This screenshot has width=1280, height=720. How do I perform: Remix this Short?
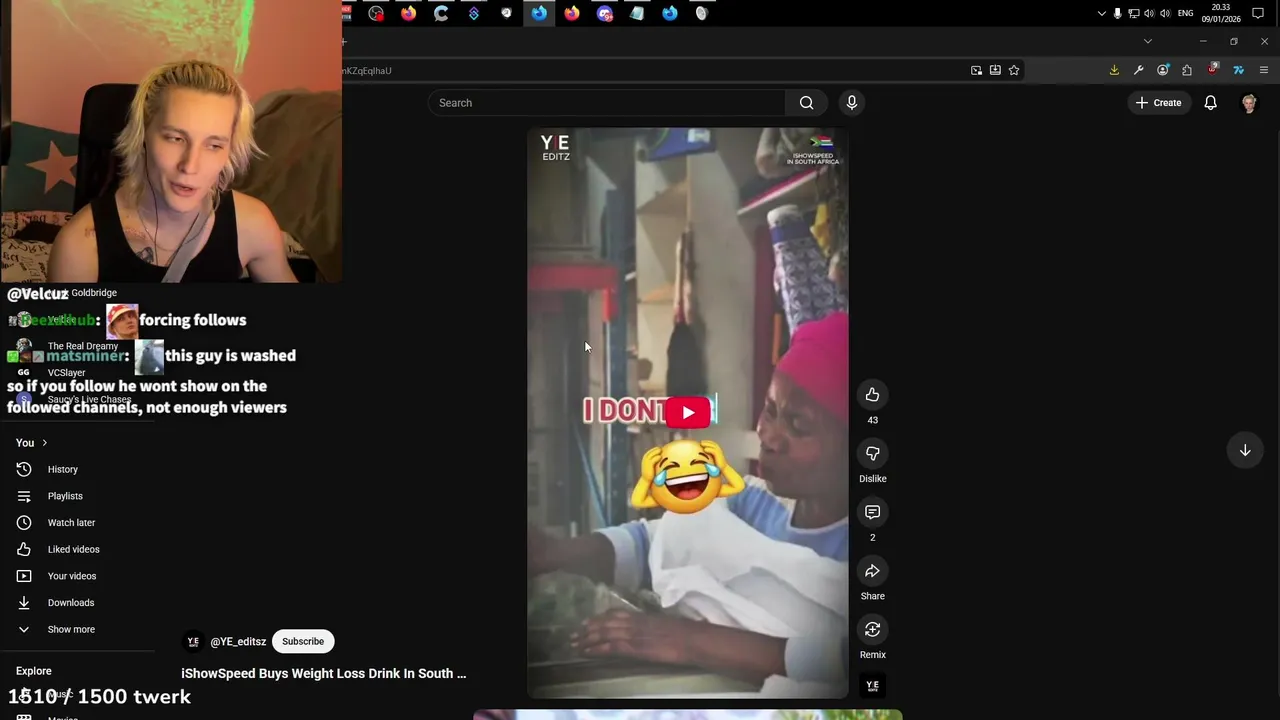[x=872, y=630]
